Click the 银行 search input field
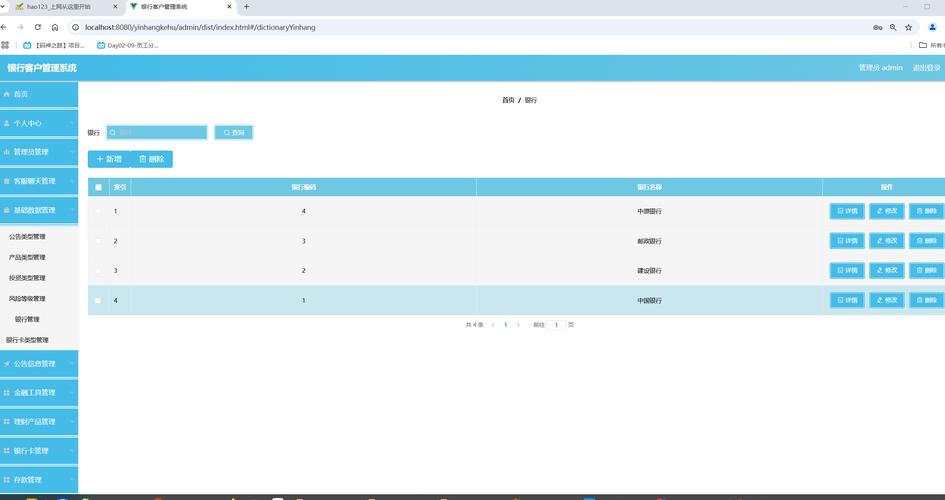The height and width of the screenshot is (500, 945). tap(160, 132)
